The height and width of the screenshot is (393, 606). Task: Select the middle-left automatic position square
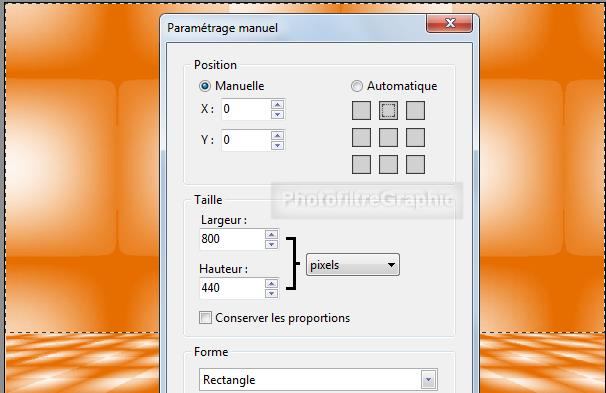coord(361,138)
